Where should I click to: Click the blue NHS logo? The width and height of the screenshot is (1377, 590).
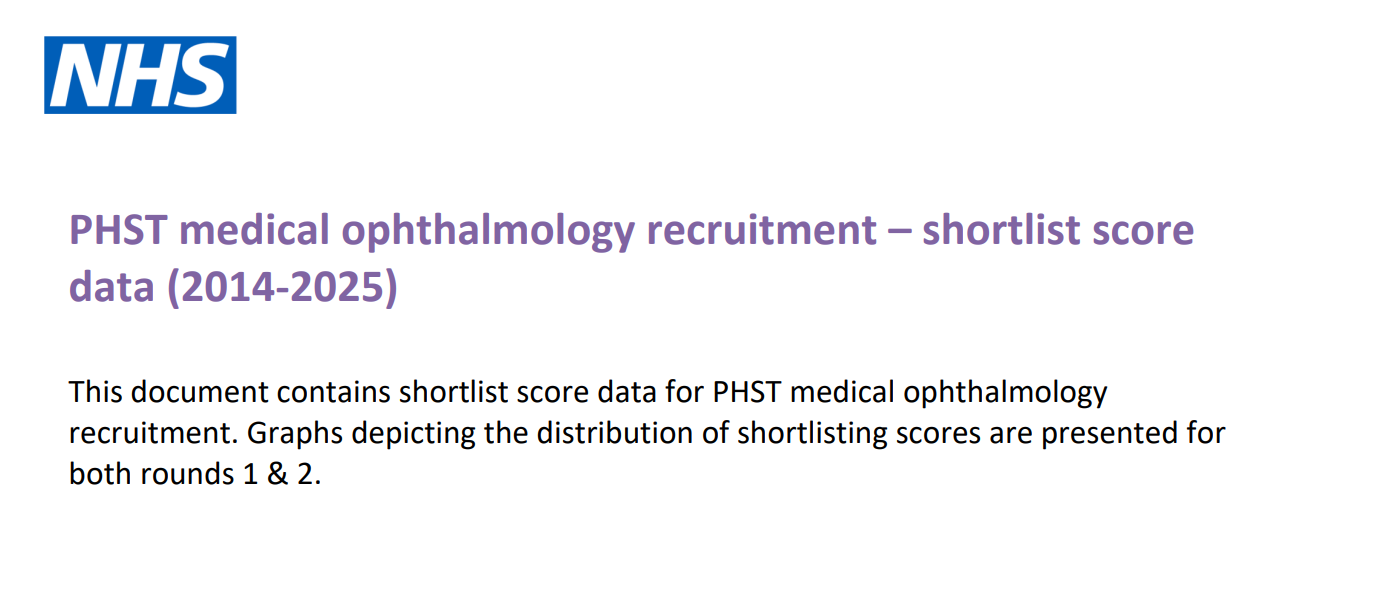tap(140, 75)
